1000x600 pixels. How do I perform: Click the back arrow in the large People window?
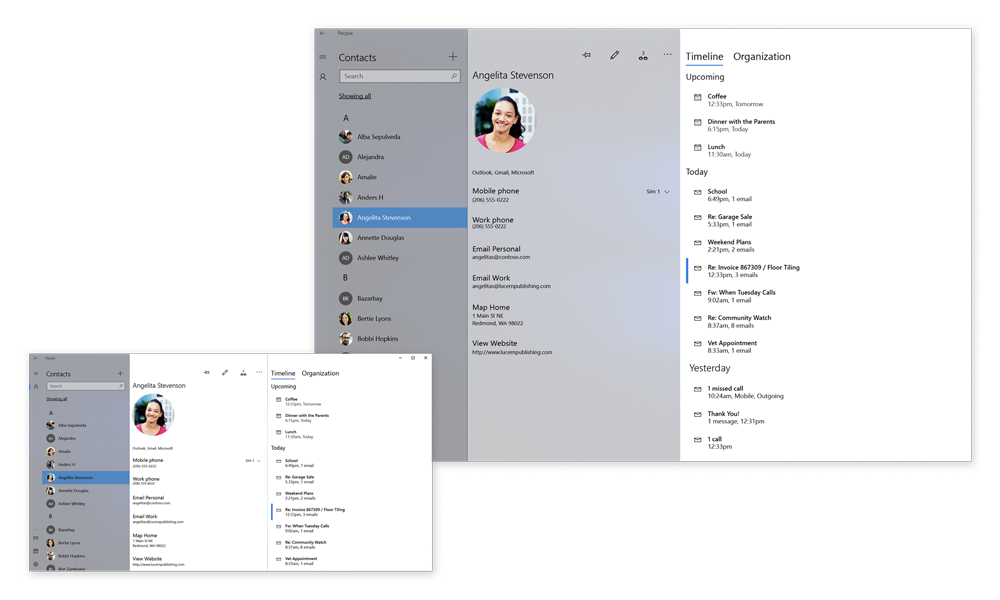(323, 33)
